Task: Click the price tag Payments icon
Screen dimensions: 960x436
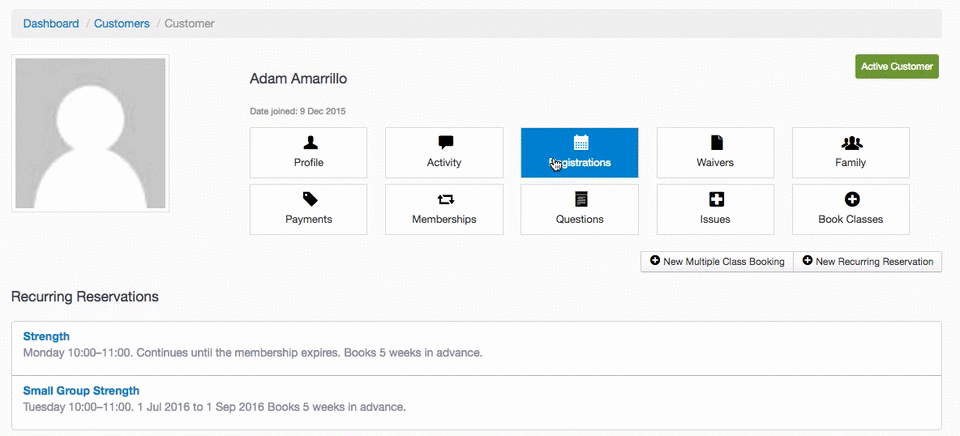Action: 308,200
